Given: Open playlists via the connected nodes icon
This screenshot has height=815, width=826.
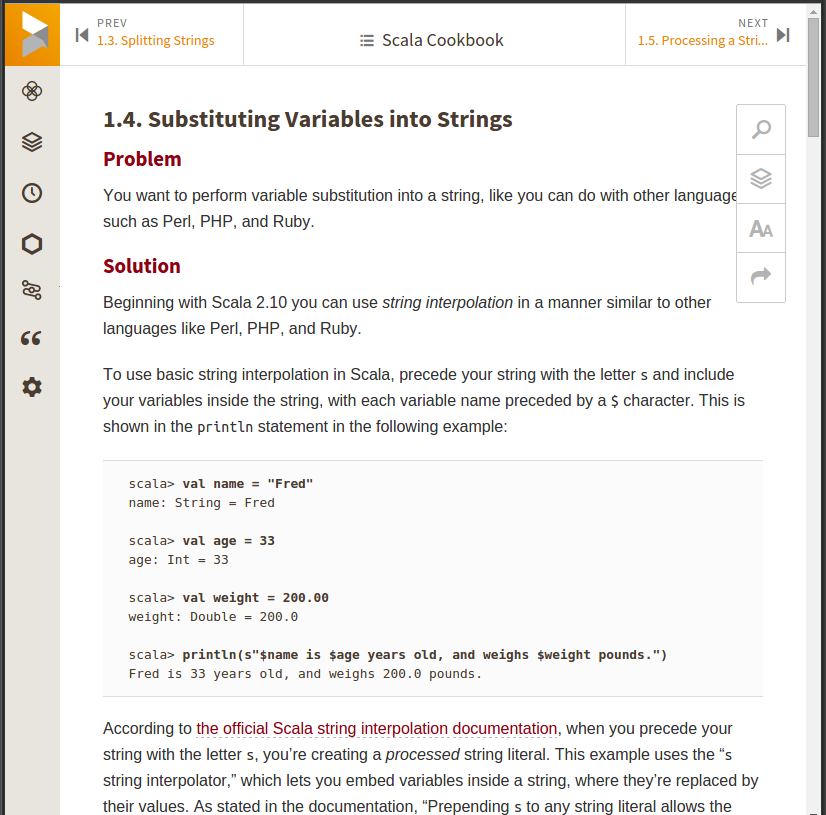Looking at the screenshot, I should 31,291.
